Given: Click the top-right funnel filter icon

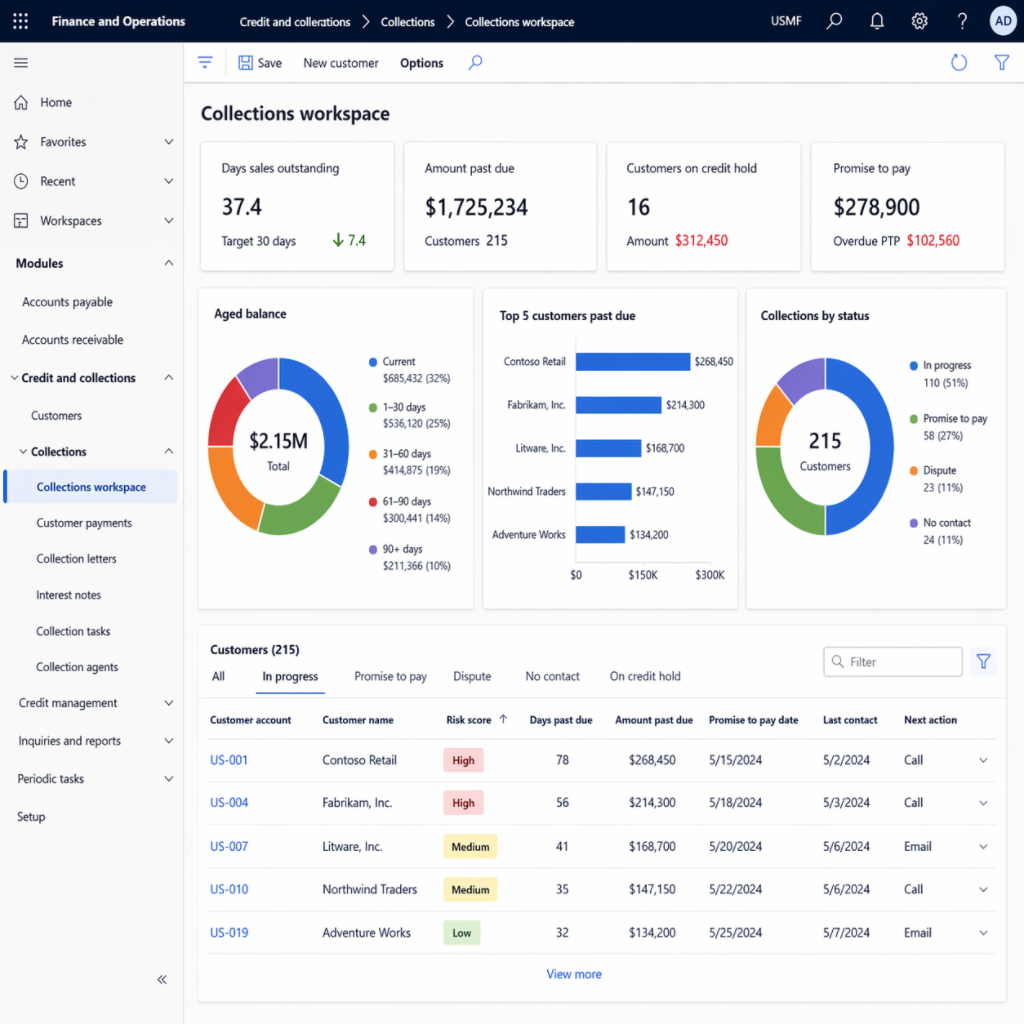Looking at the screenshot, I should point(1001,63).
